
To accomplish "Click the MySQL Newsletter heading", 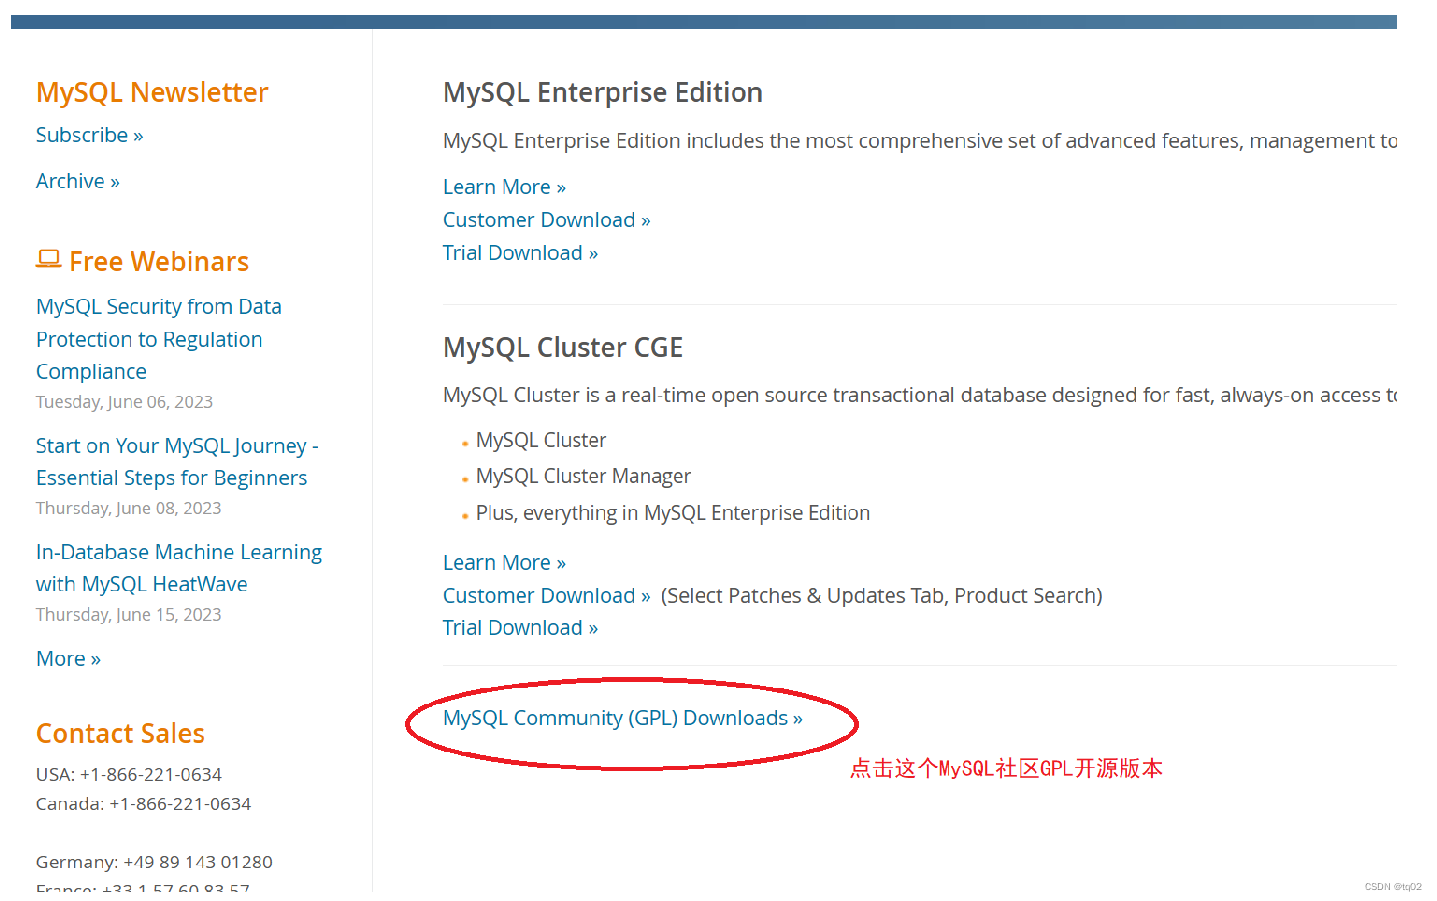I will [x=152, y=92].
